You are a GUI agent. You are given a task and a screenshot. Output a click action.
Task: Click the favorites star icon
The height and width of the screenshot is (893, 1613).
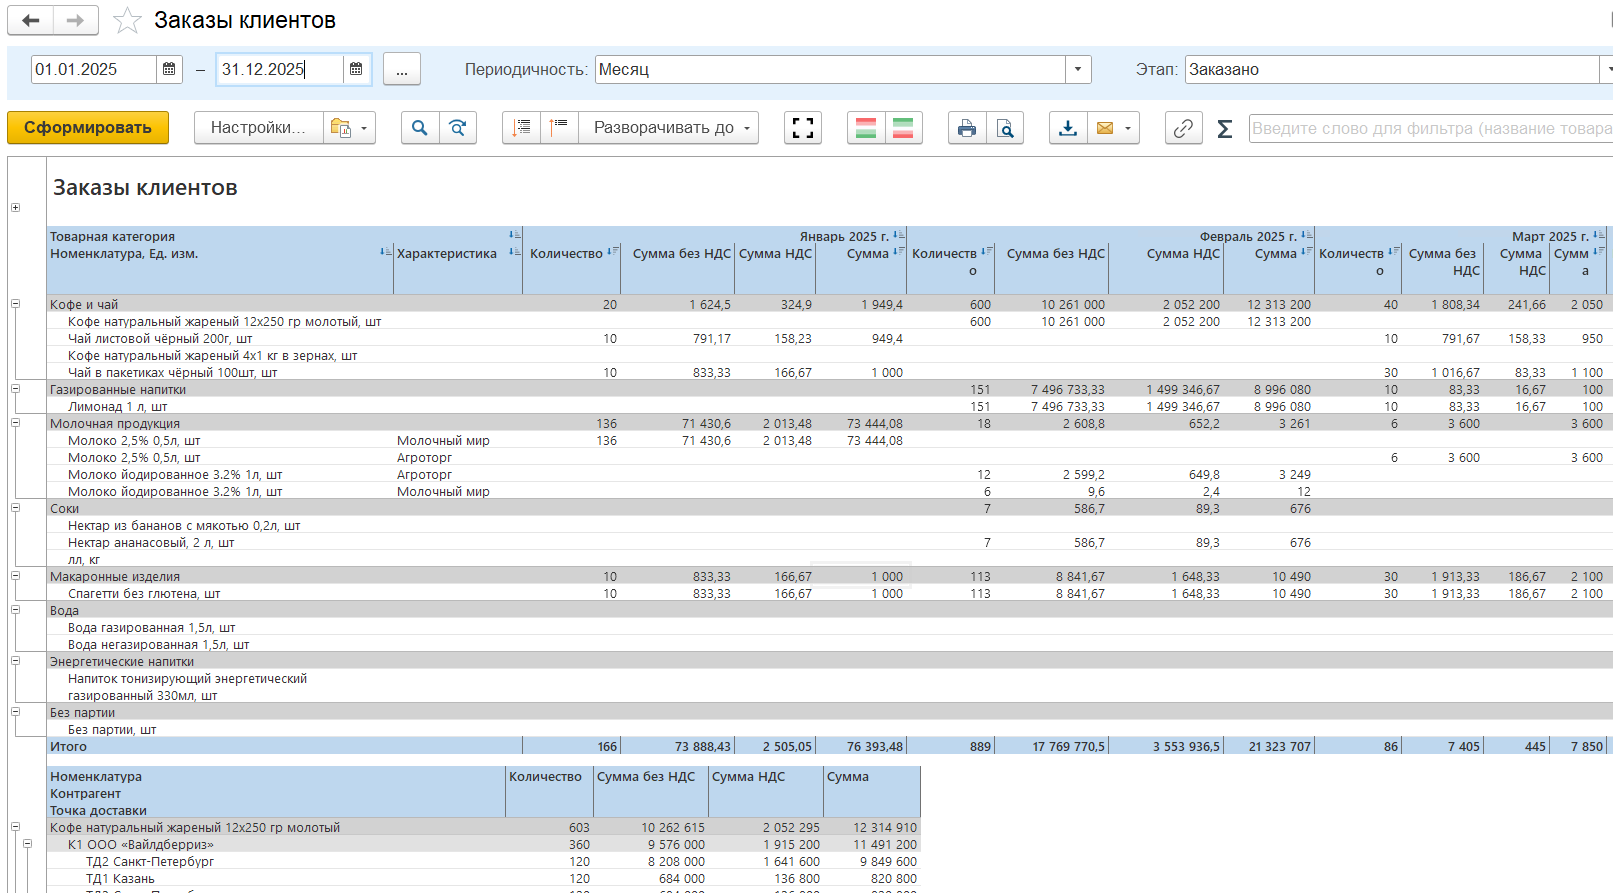point(127,21)
